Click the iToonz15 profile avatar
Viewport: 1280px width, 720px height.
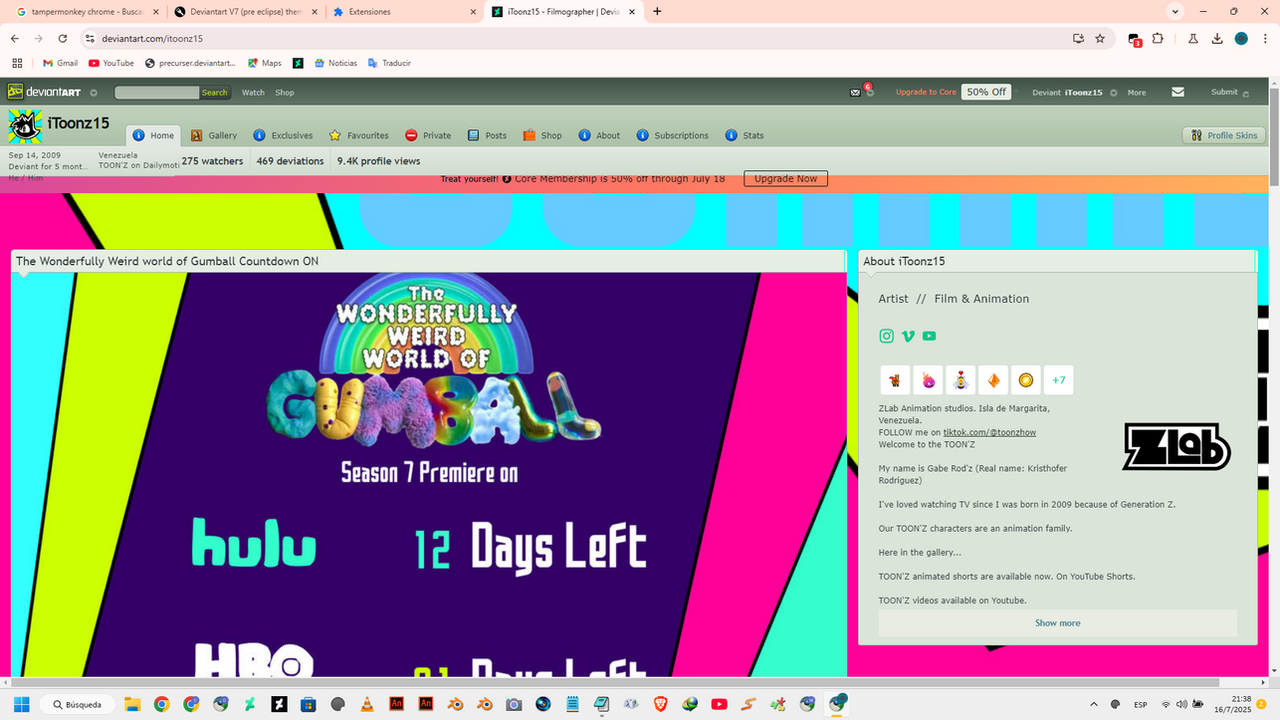(25, 126)
